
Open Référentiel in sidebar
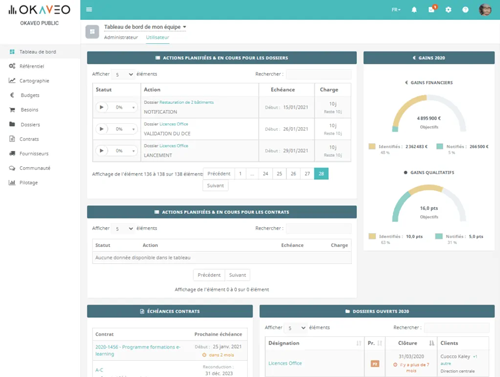[32, 66]
